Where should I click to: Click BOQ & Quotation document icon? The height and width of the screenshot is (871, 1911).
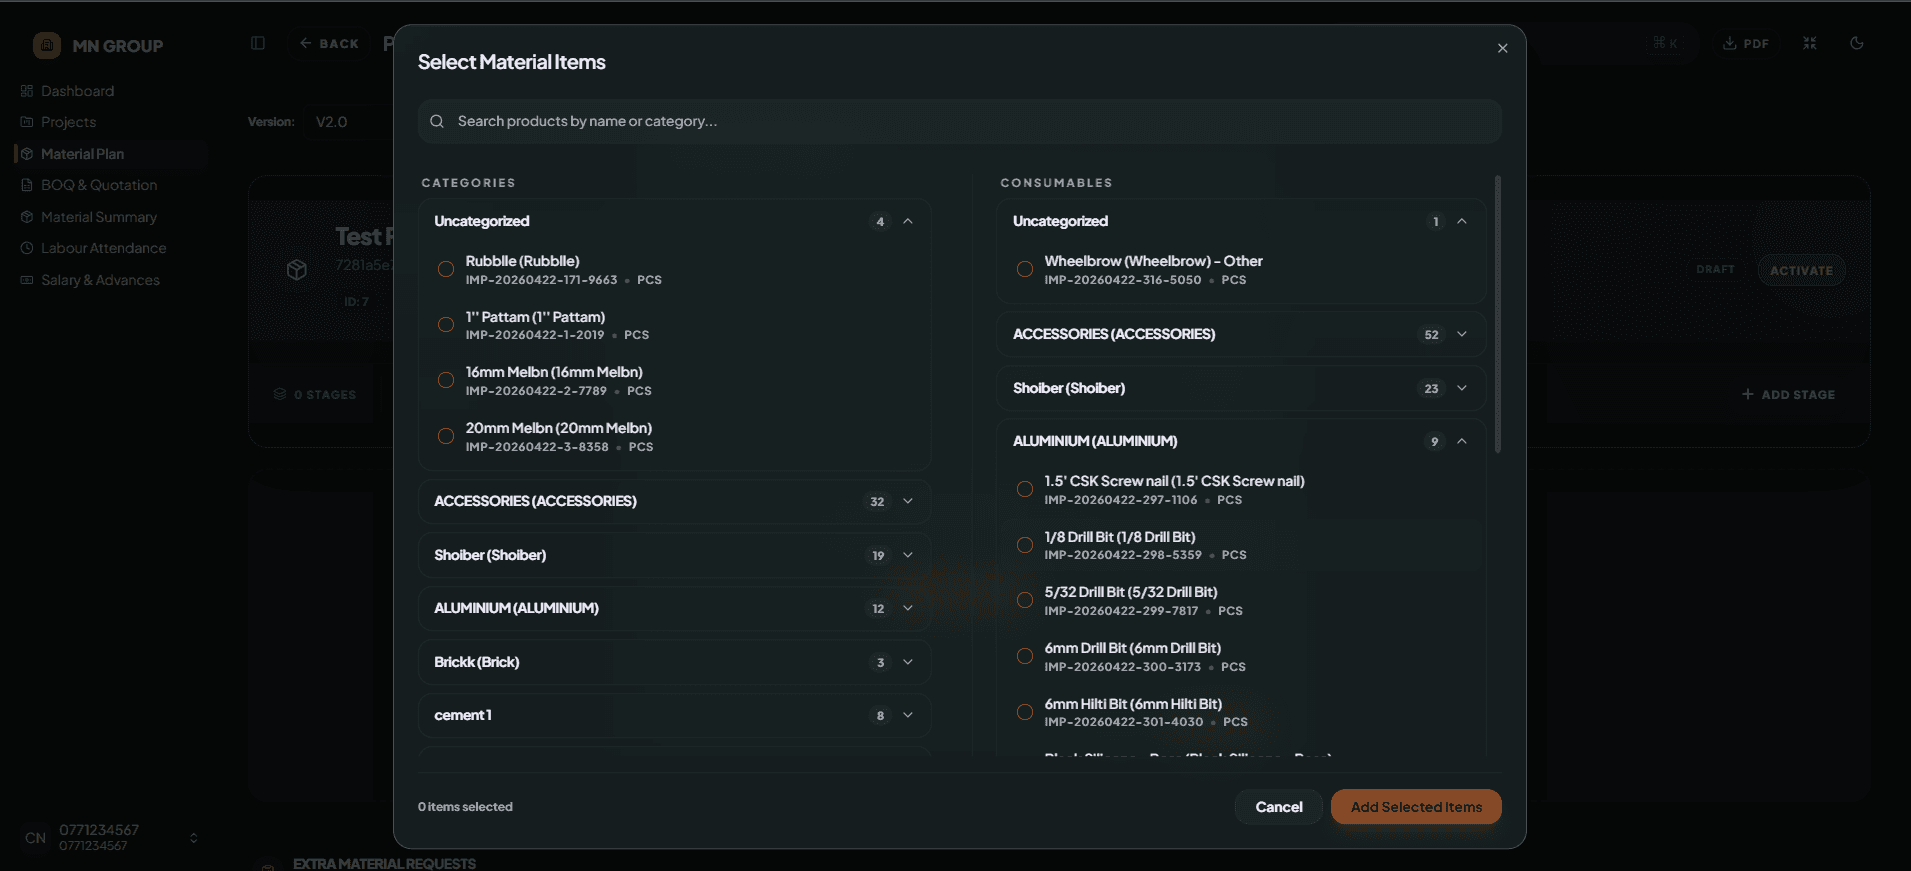27,185
